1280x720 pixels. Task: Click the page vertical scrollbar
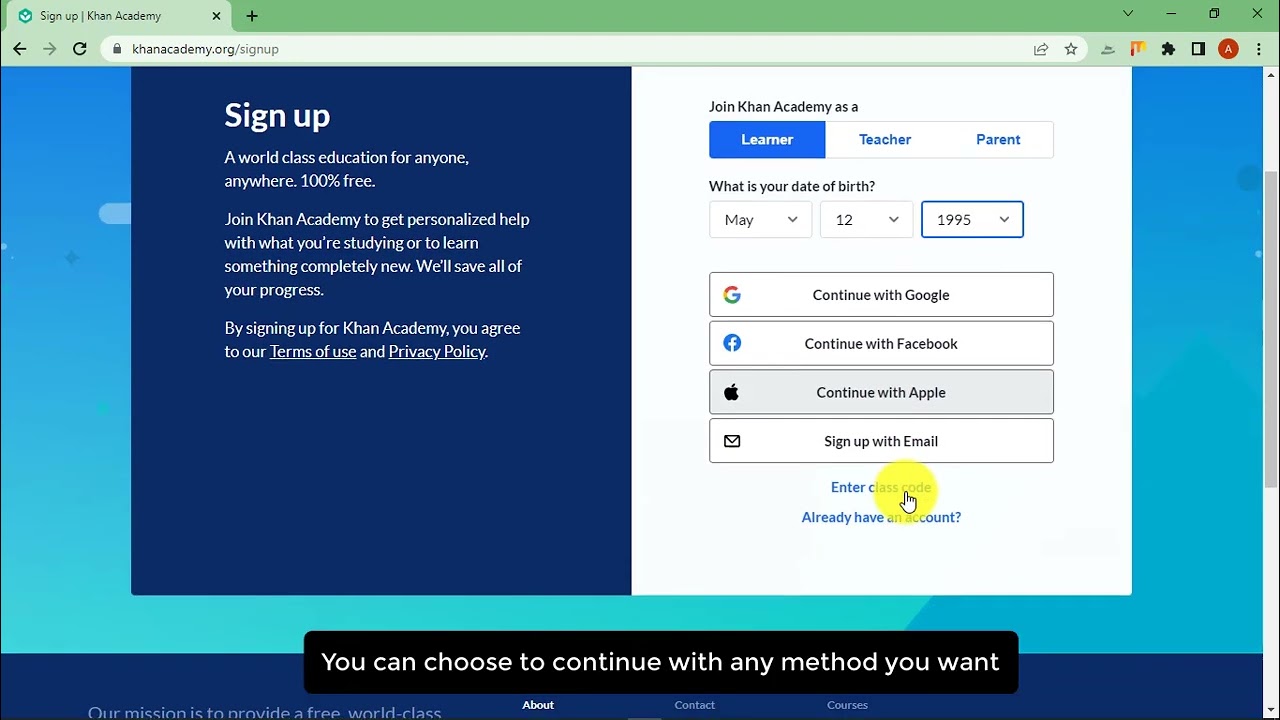[1271, 330]
